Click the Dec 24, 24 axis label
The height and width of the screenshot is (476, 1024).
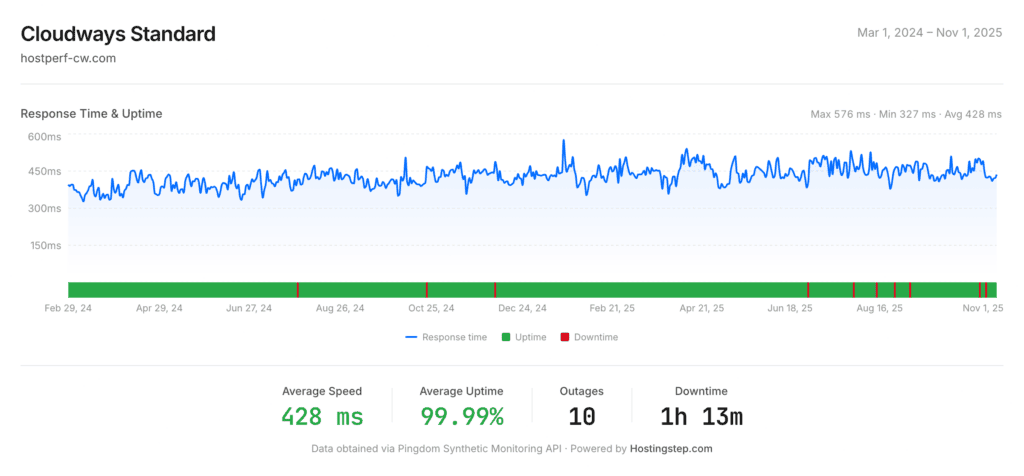[x=522, y=308]
